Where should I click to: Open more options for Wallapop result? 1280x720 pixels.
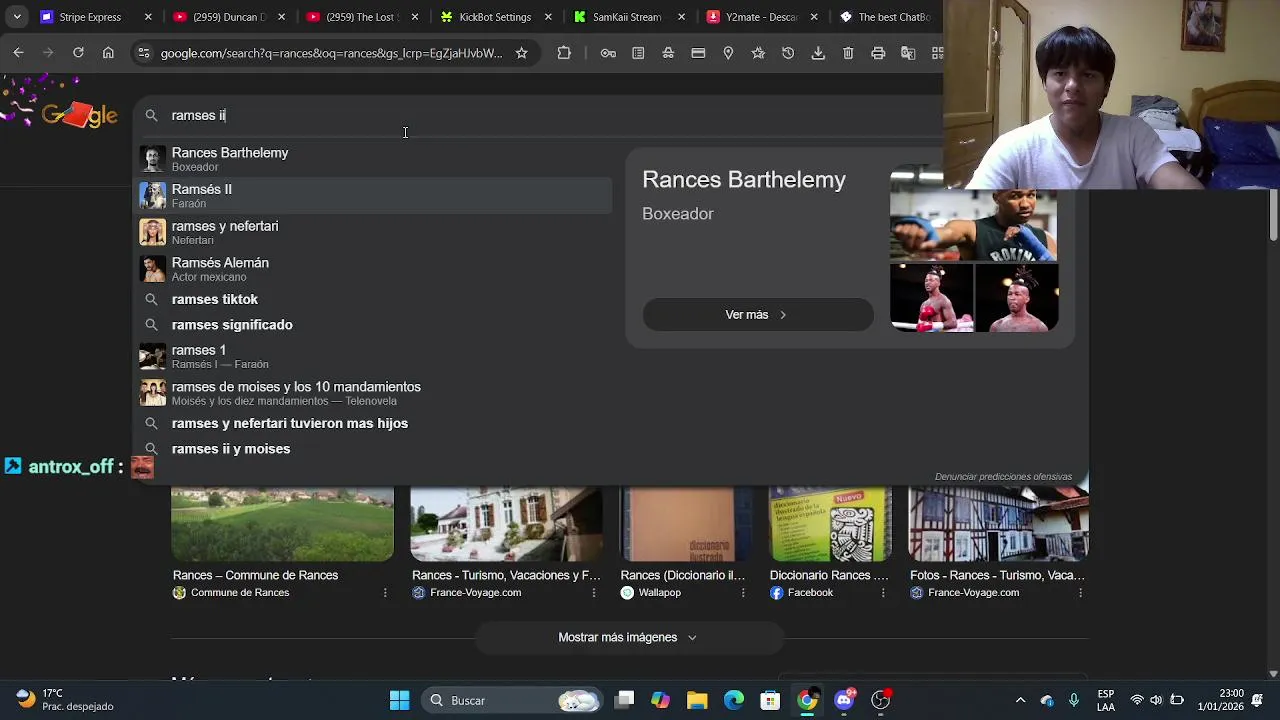(x=743, y=593)
